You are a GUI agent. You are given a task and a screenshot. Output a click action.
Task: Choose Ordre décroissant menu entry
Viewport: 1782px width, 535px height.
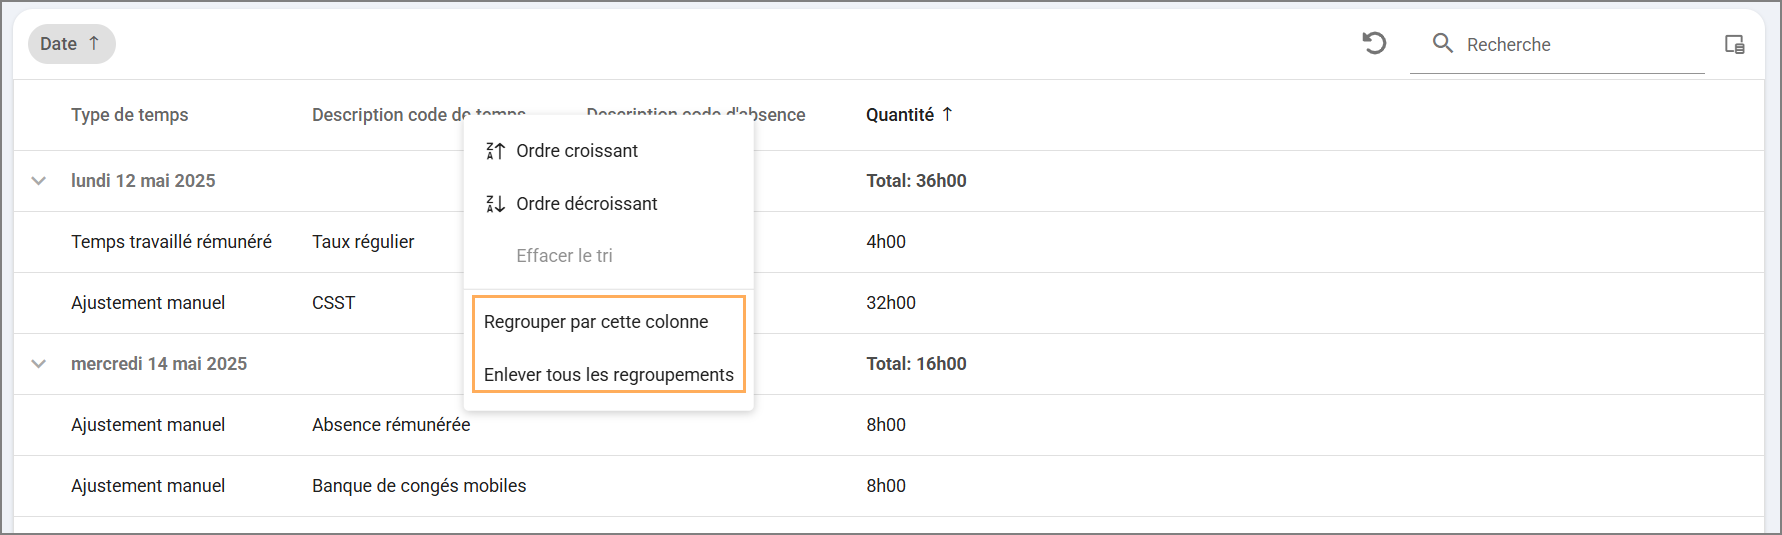(x=586, y=204)
